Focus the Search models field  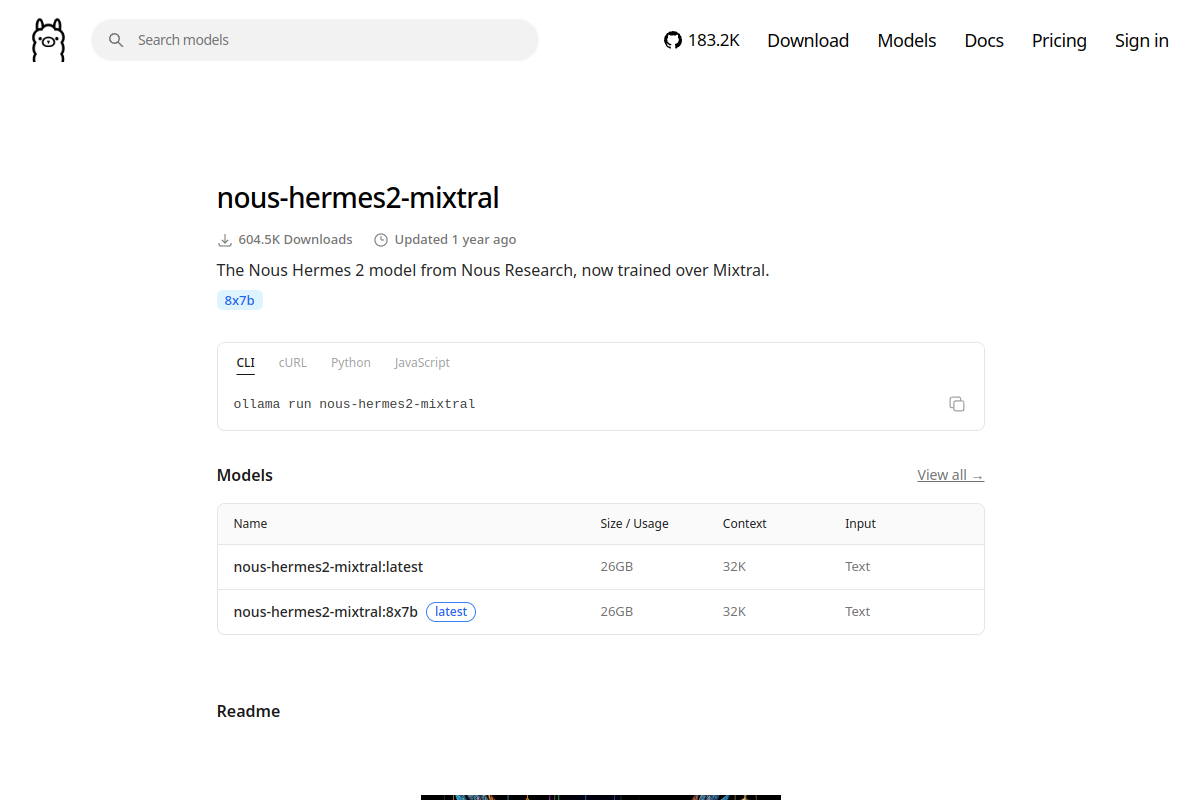[x=315, y=40]
